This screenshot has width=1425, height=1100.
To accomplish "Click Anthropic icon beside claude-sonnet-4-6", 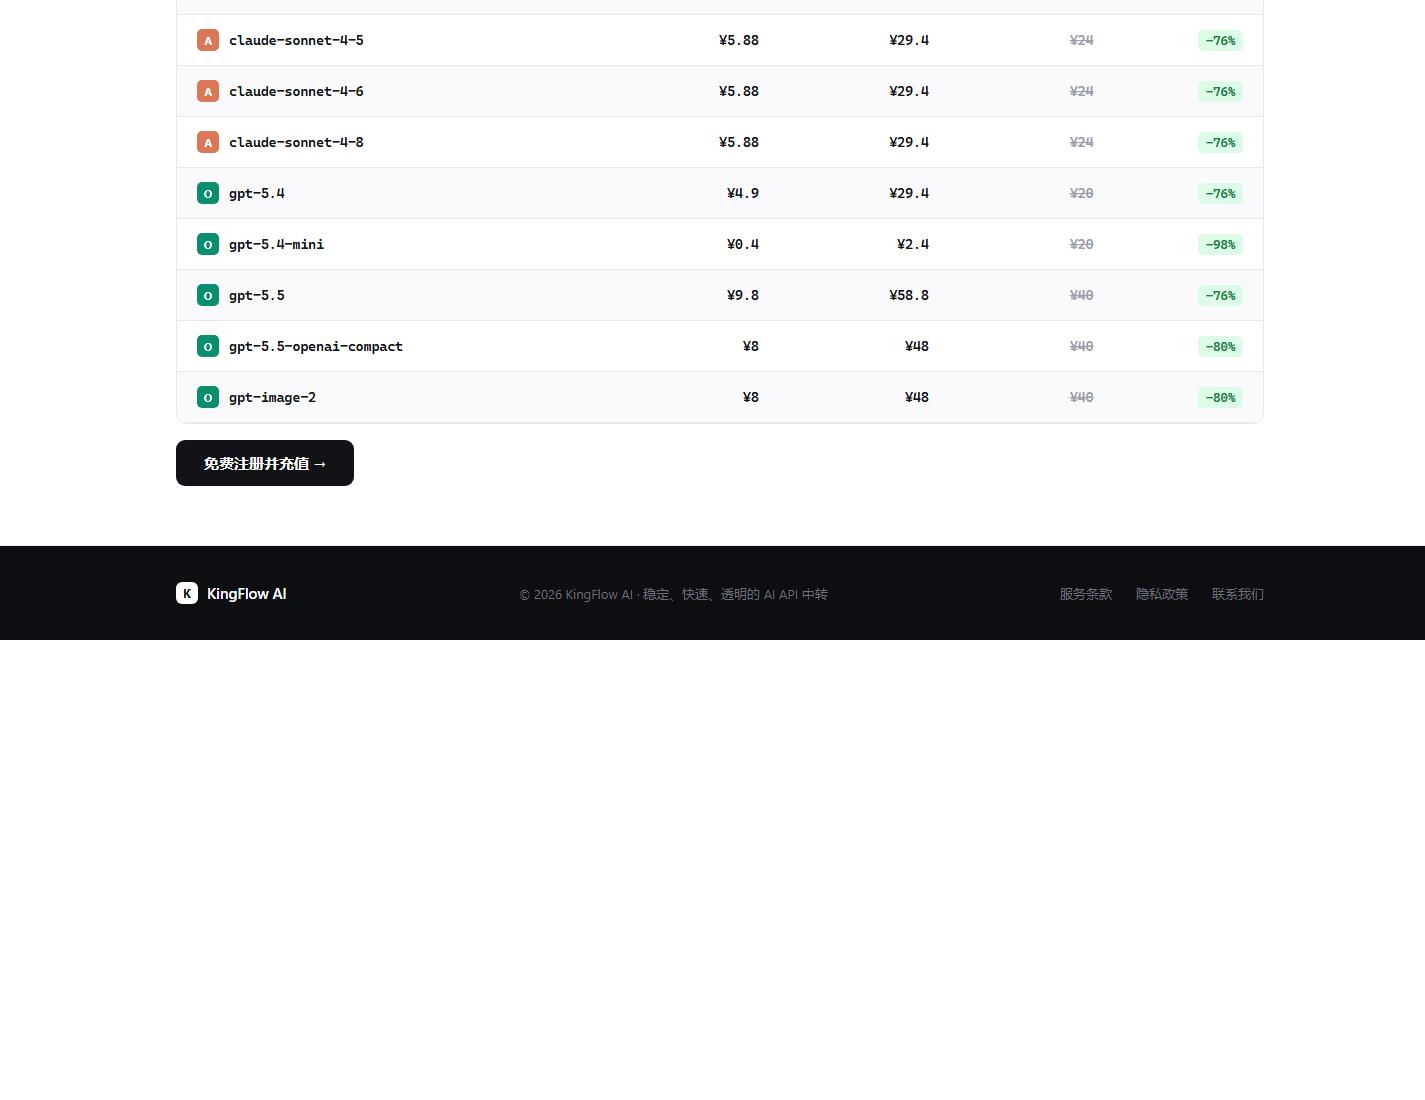I will click(x=208, y=91).
